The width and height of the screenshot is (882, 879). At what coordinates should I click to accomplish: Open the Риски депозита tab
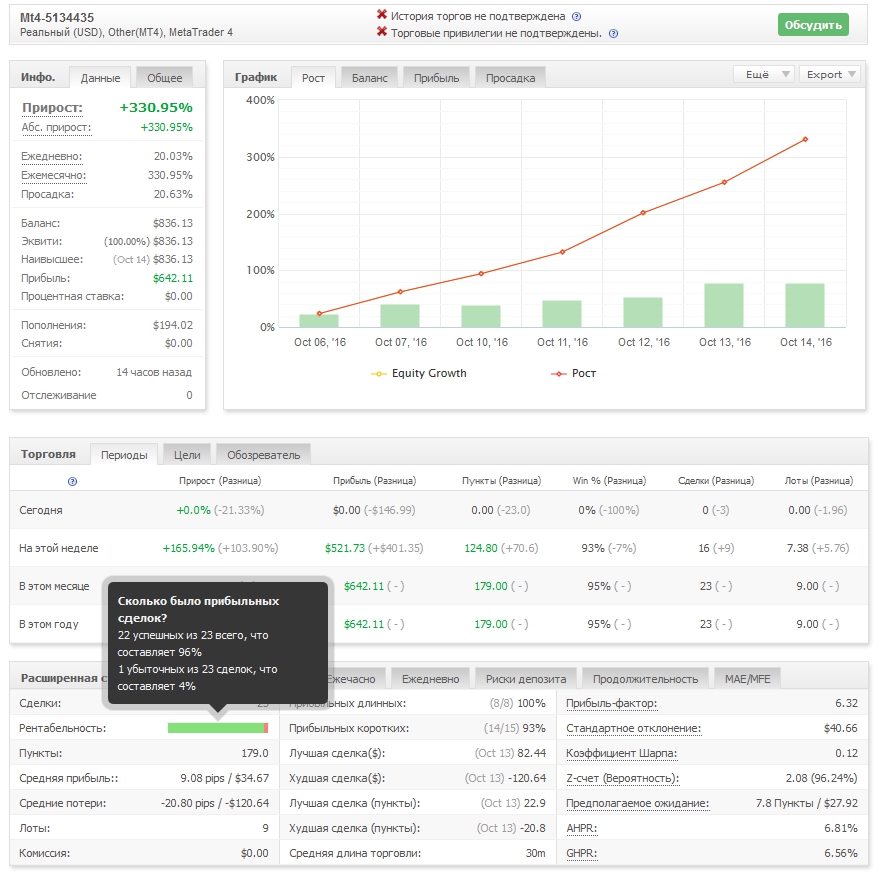526,679
